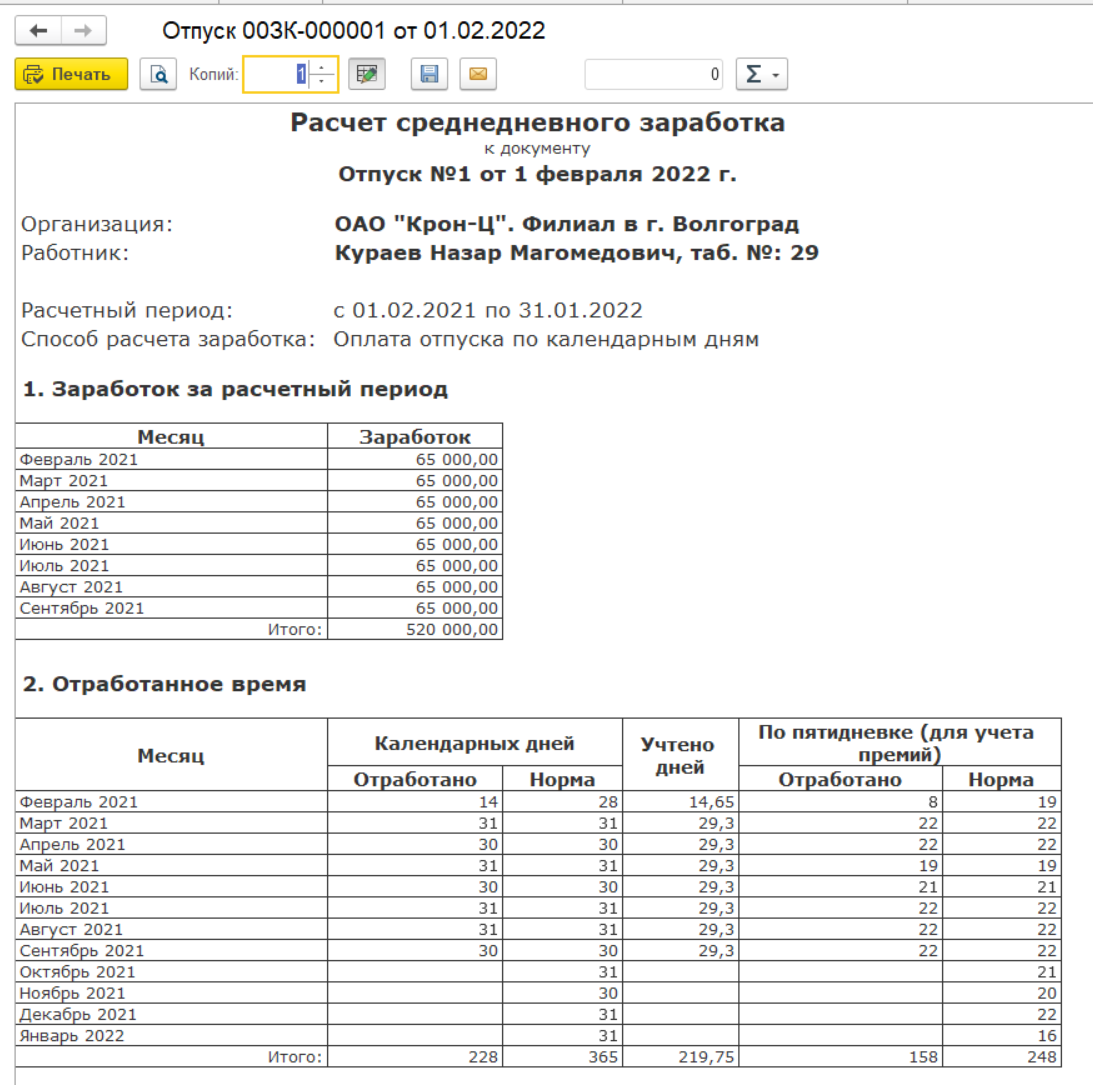Navigate forward using the right arrow icon
1093x1085 pixels.
81,30
